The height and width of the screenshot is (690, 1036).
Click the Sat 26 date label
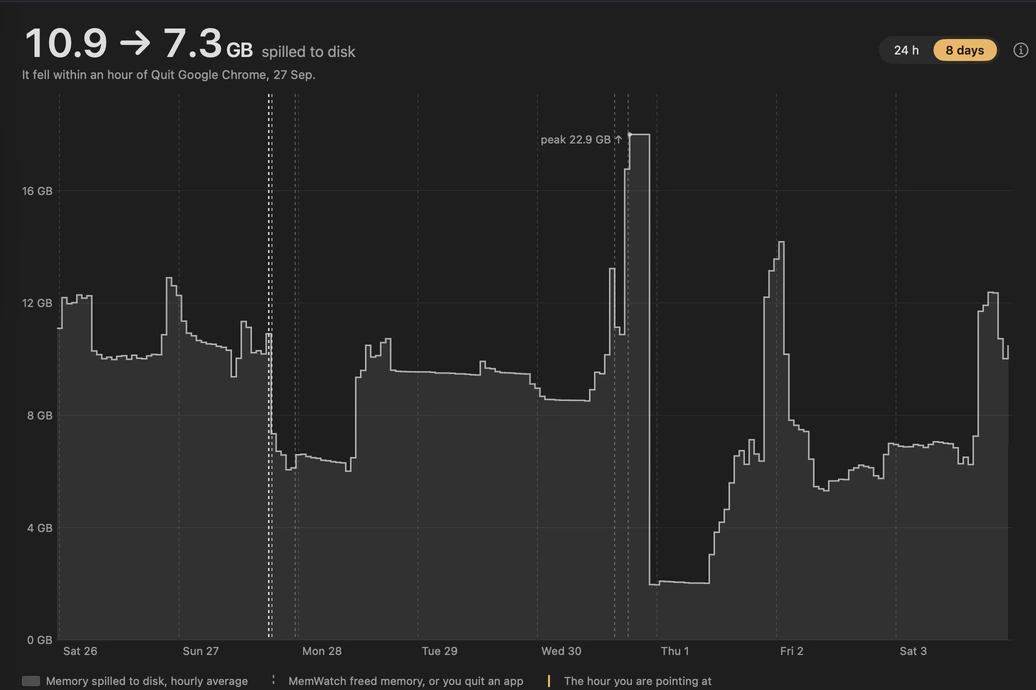(80, 651)
